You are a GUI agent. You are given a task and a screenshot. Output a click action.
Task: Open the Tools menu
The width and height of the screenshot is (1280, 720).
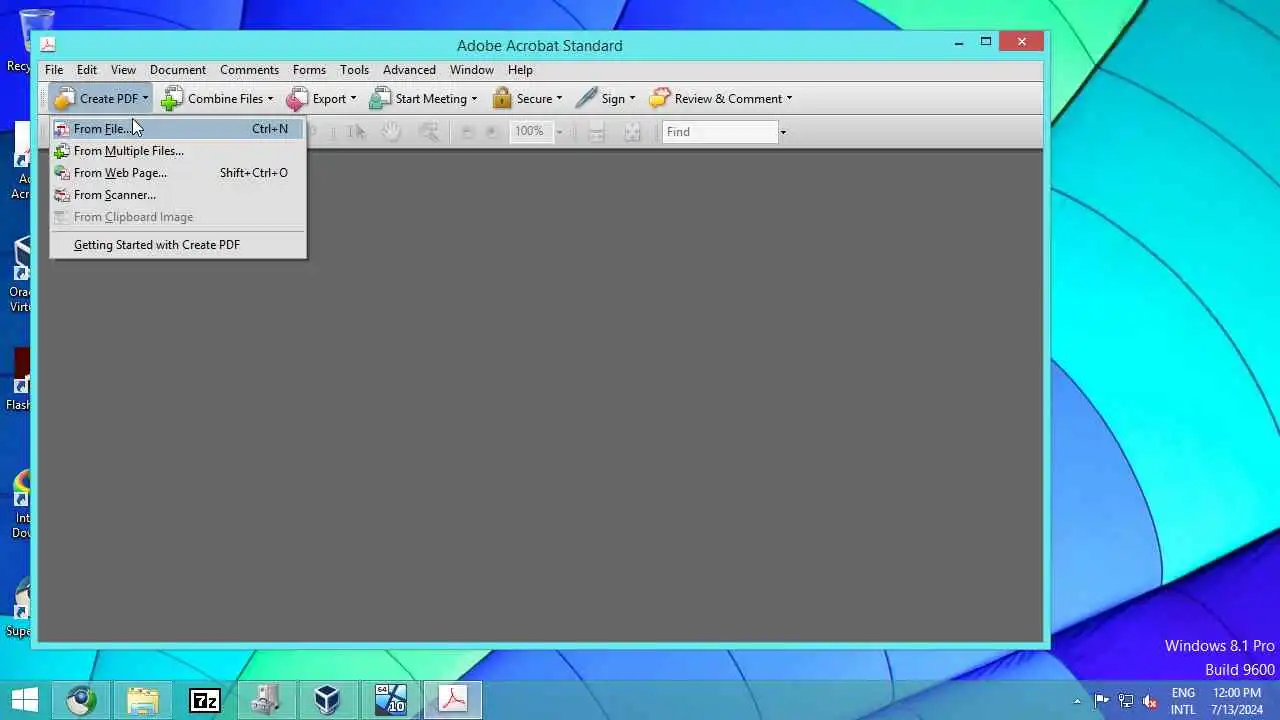(x=354, y=70)
